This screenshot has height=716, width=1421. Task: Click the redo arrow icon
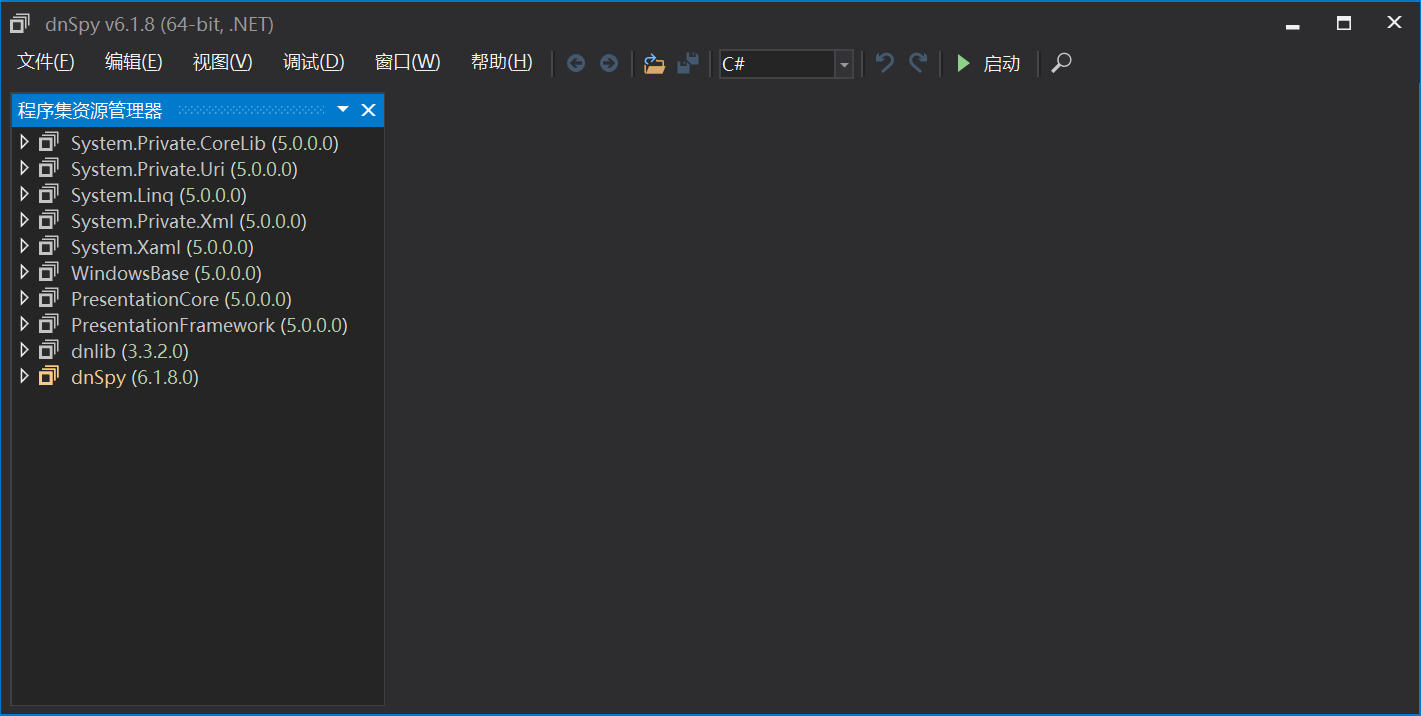coord(918,63)
